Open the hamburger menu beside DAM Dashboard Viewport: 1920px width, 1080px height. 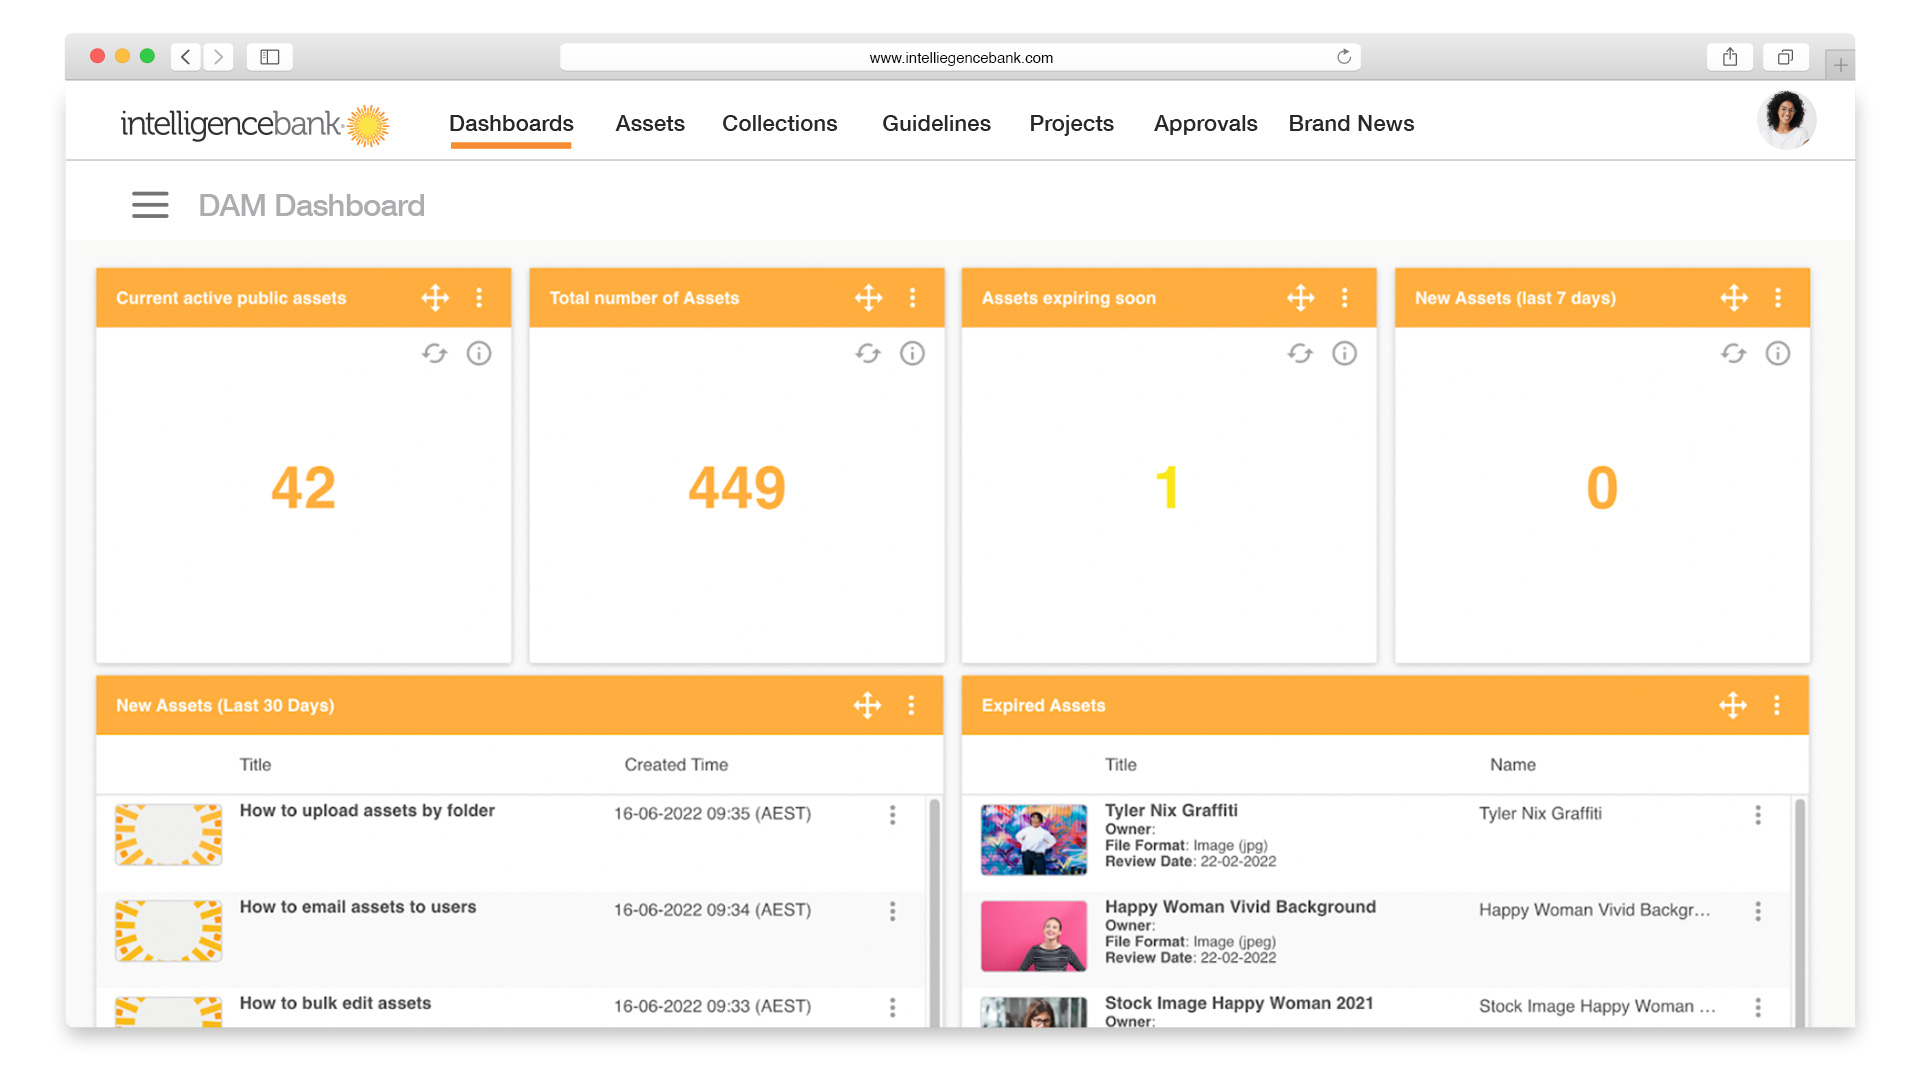coord(150,205)
